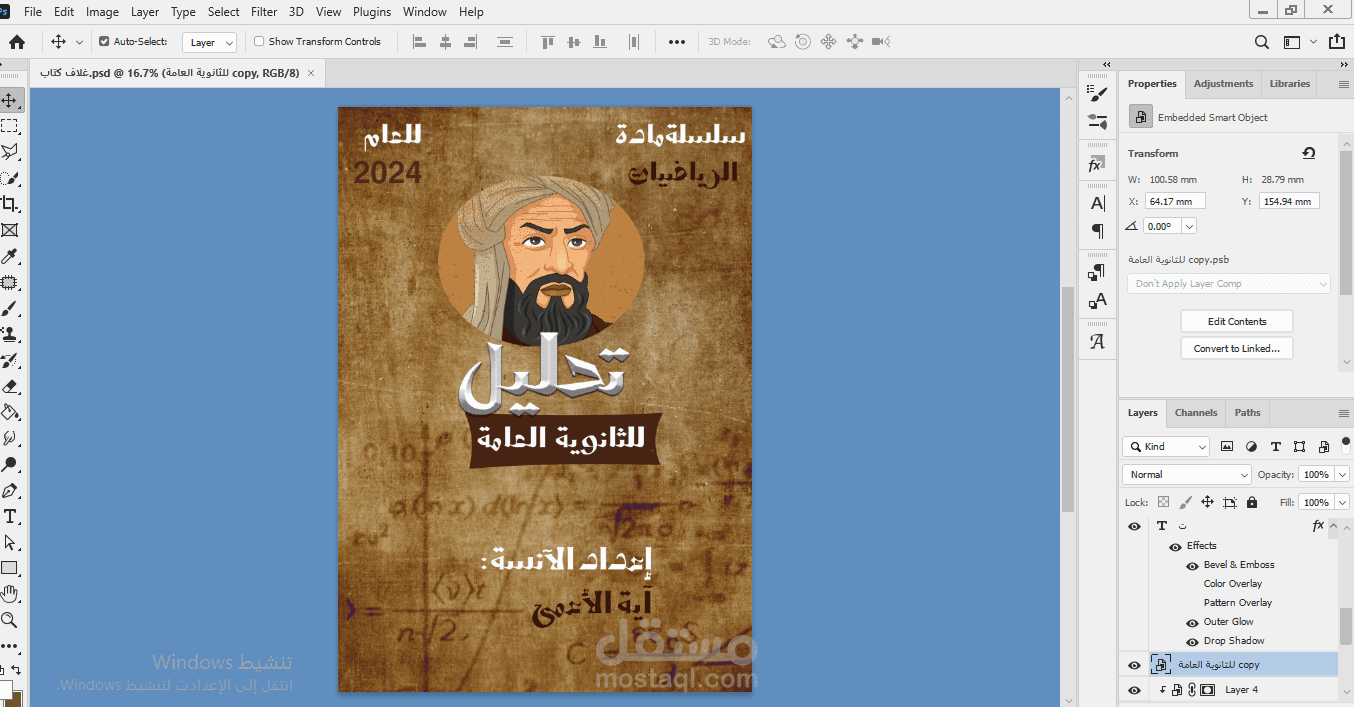Open the Filter menu

[x=264, y=12]
